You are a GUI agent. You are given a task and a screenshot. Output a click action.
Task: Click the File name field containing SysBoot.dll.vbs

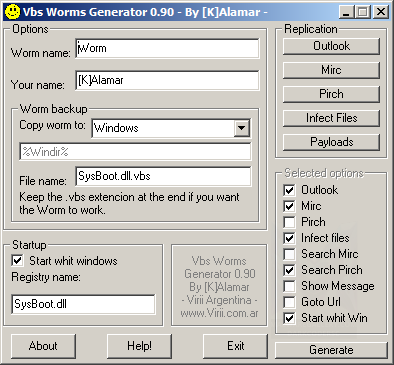(x=163, y=176)
